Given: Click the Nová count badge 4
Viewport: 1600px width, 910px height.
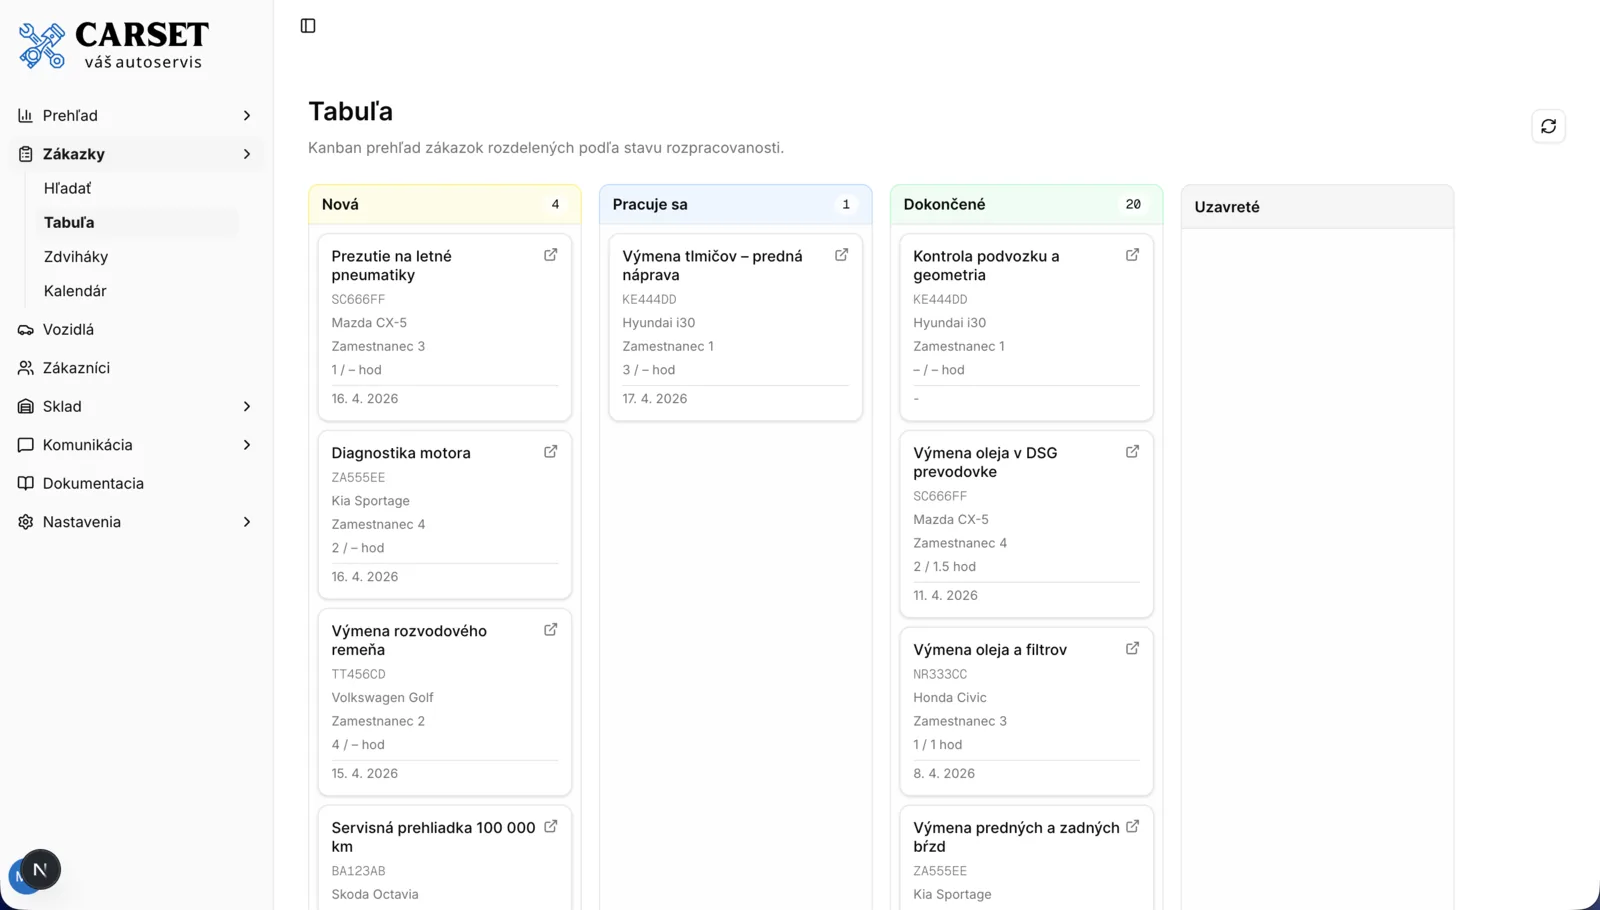Looking at the screenshot, I should pos(555,204).
